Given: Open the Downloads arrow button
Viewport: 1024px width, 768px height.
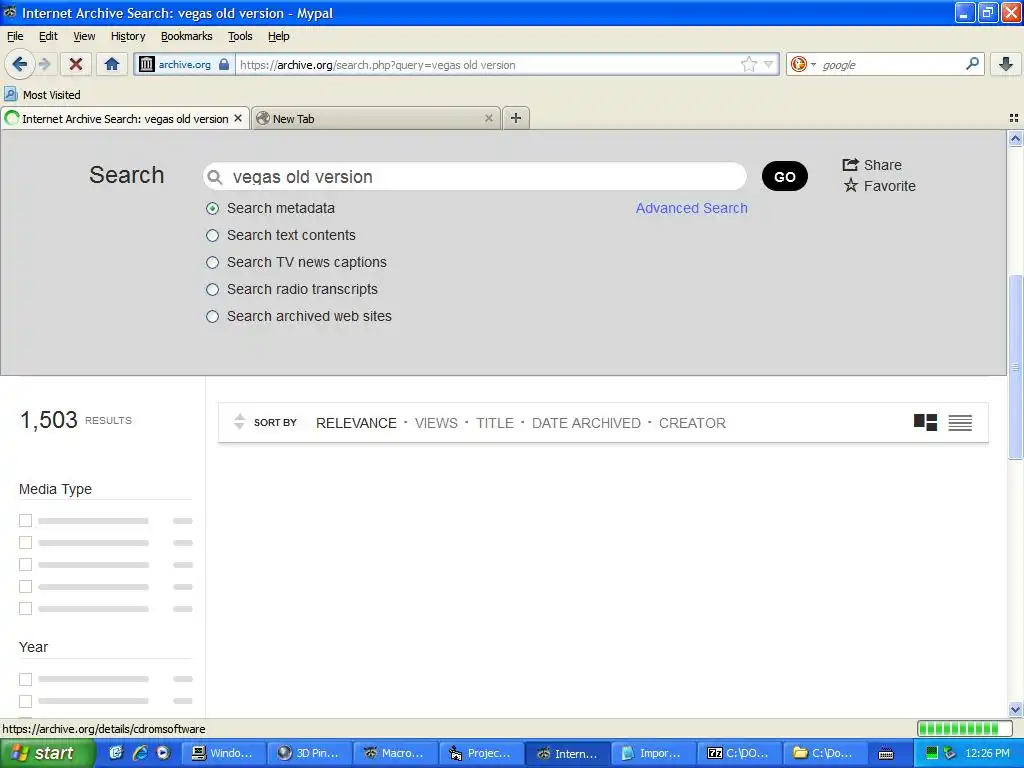Looking at the screenshot, I should point(1006,64).
